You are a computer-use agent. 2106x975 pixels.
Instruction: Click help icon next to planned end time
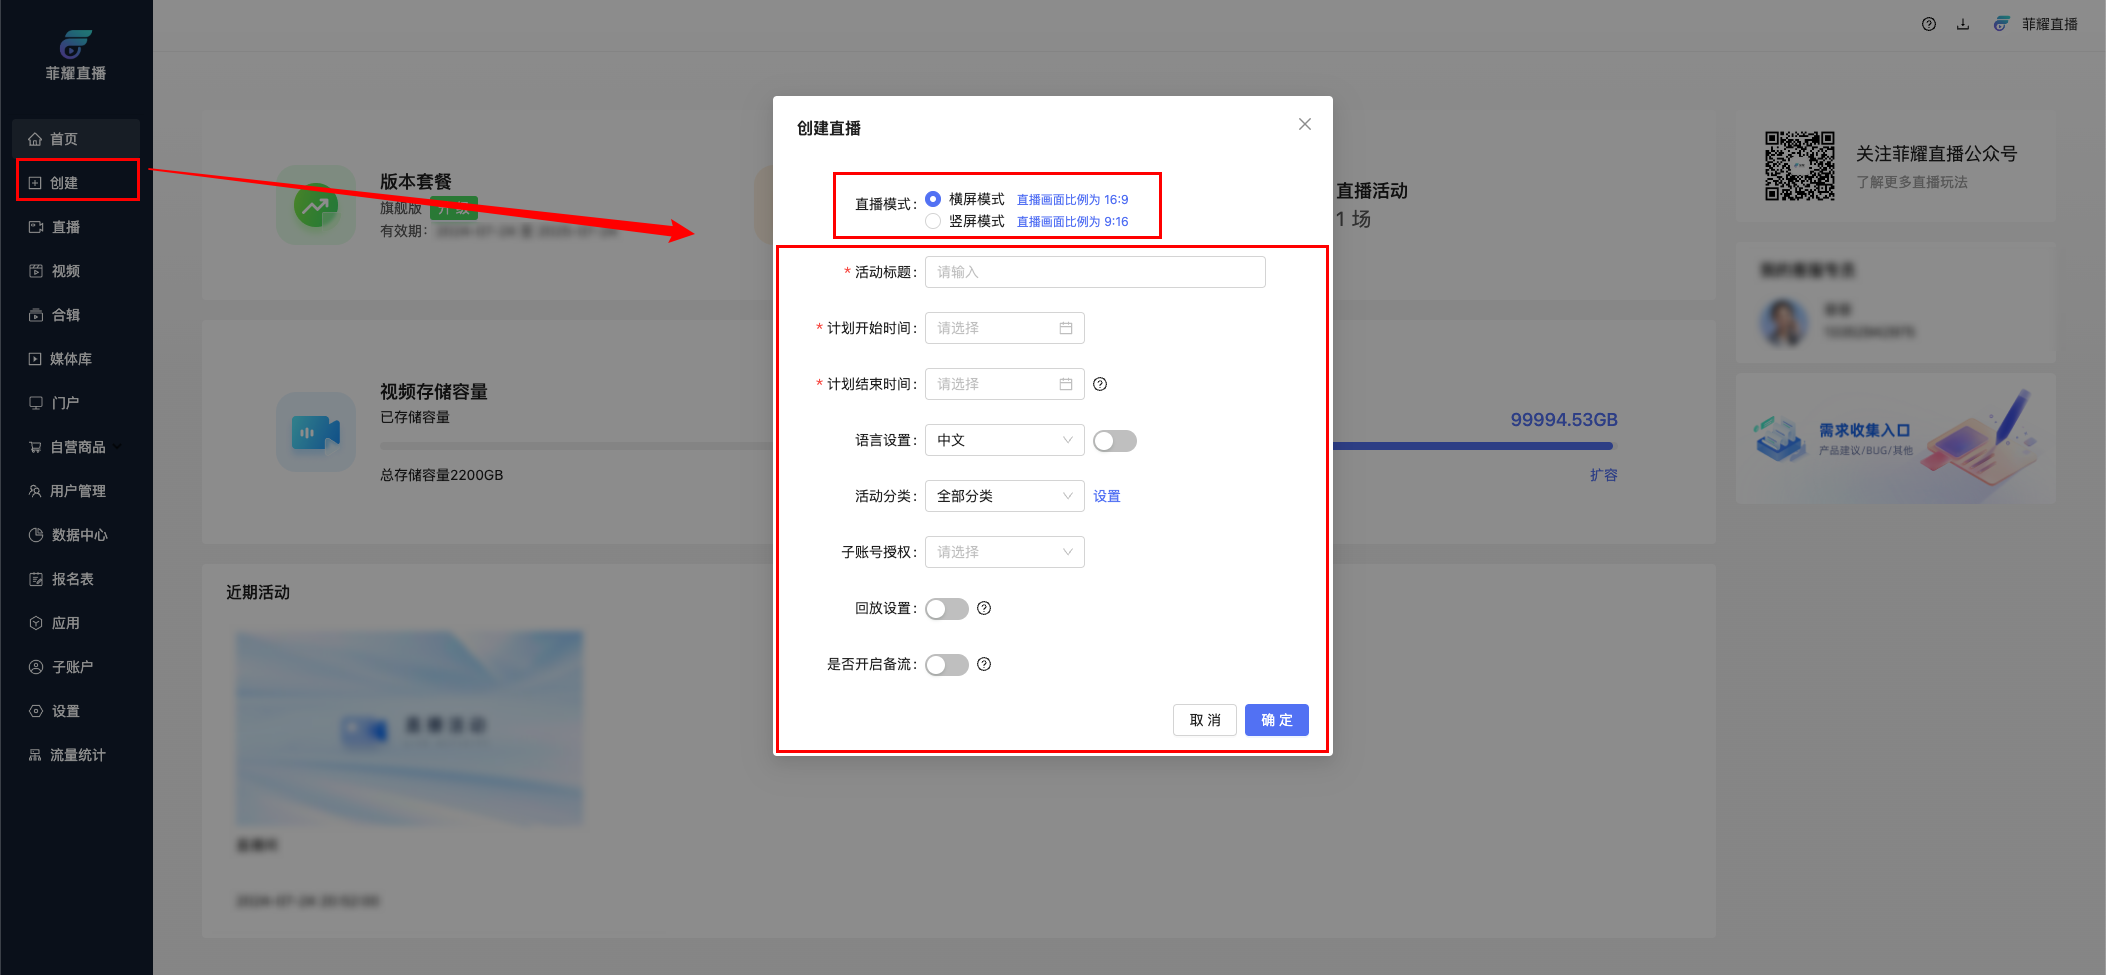coord(1100,384)
